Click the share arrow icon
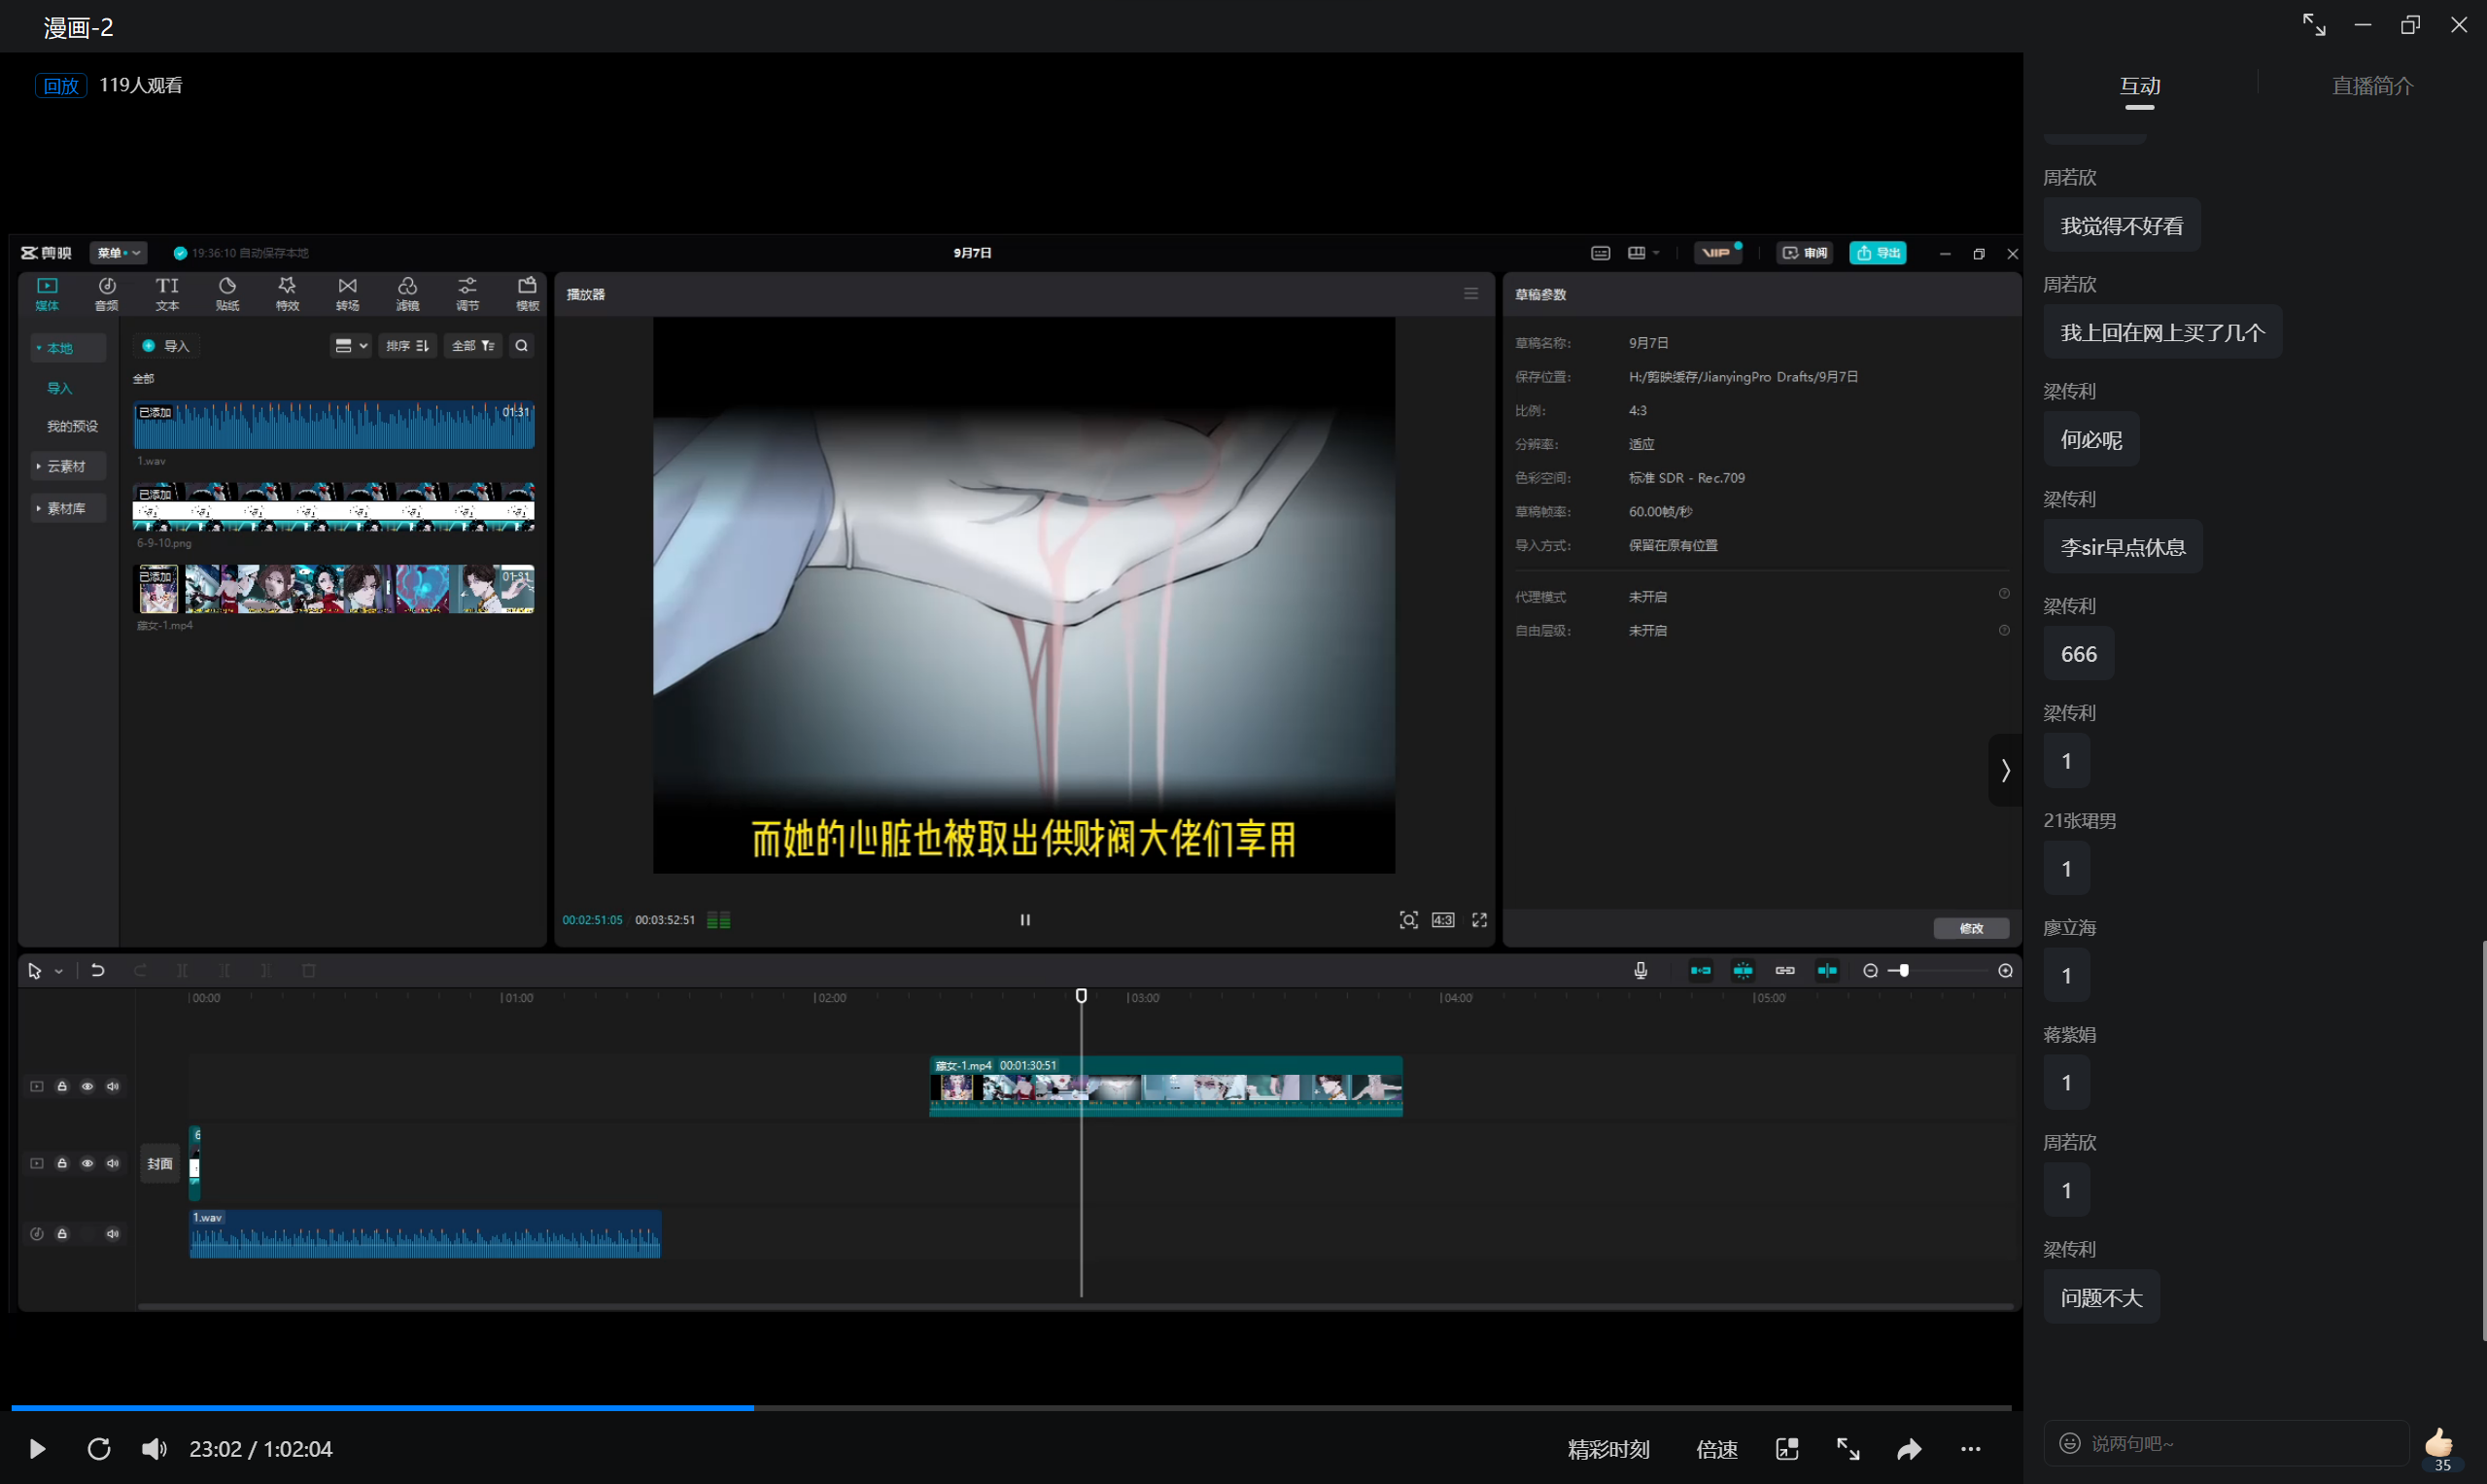This screenshot has width=2487, height=1484. pyautogui.click(x=1909, y=1449)
